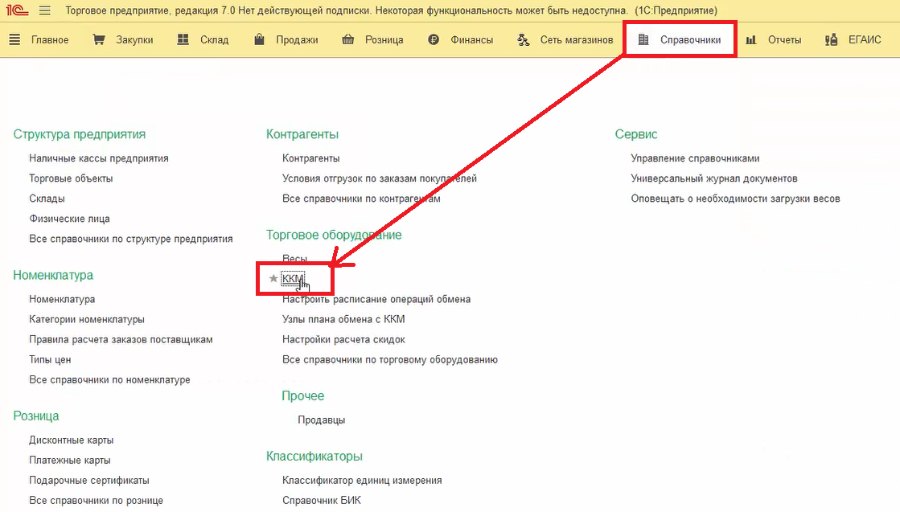Click the green Номенклатура group heading

pyautogui.click(x=53, y=275)
